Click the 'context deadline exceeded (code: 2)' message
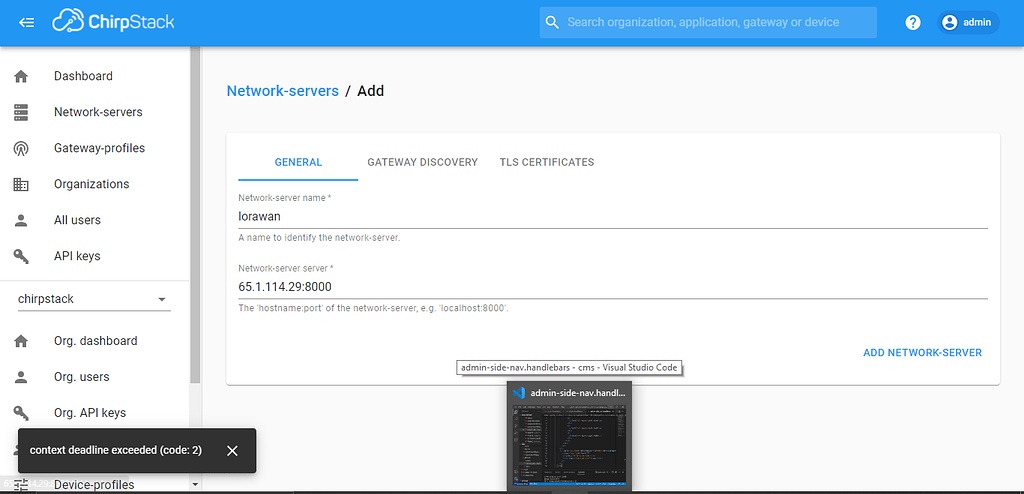Screen dimensions: 1024x494 pos(116,450)
